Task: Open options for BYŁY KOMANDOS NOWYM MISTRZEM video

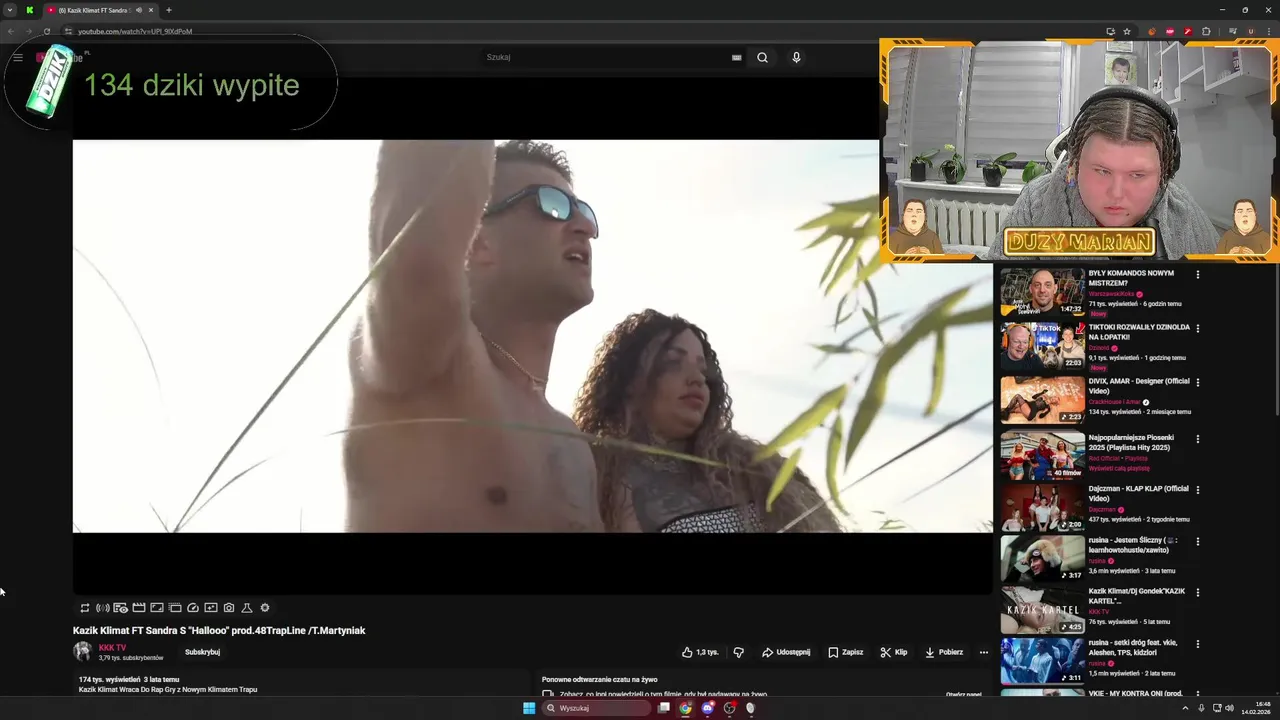Action: coord(1197,274)
